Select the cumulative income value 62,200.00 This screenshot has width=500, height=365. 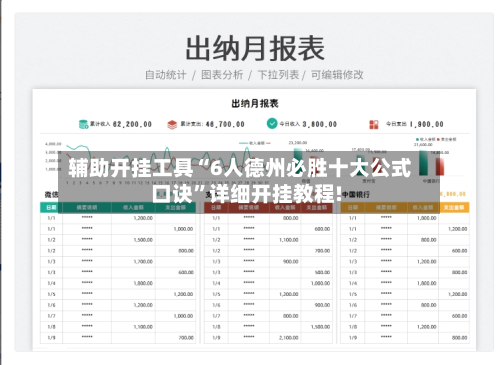click(x=132, y=124)
